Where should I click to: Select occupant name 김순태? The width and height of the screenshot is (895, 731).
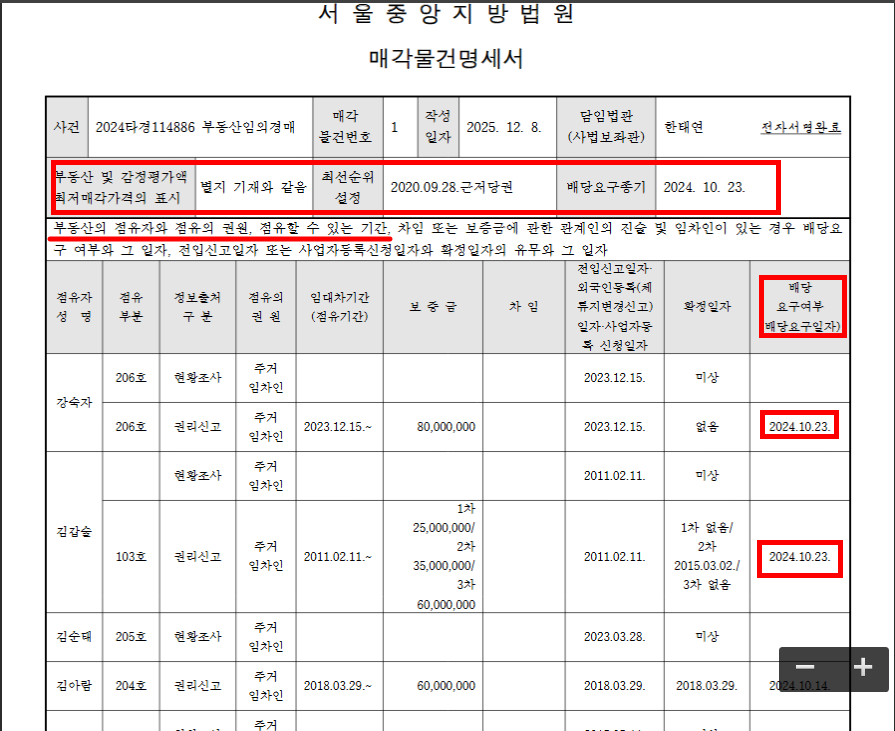point(74,637)
